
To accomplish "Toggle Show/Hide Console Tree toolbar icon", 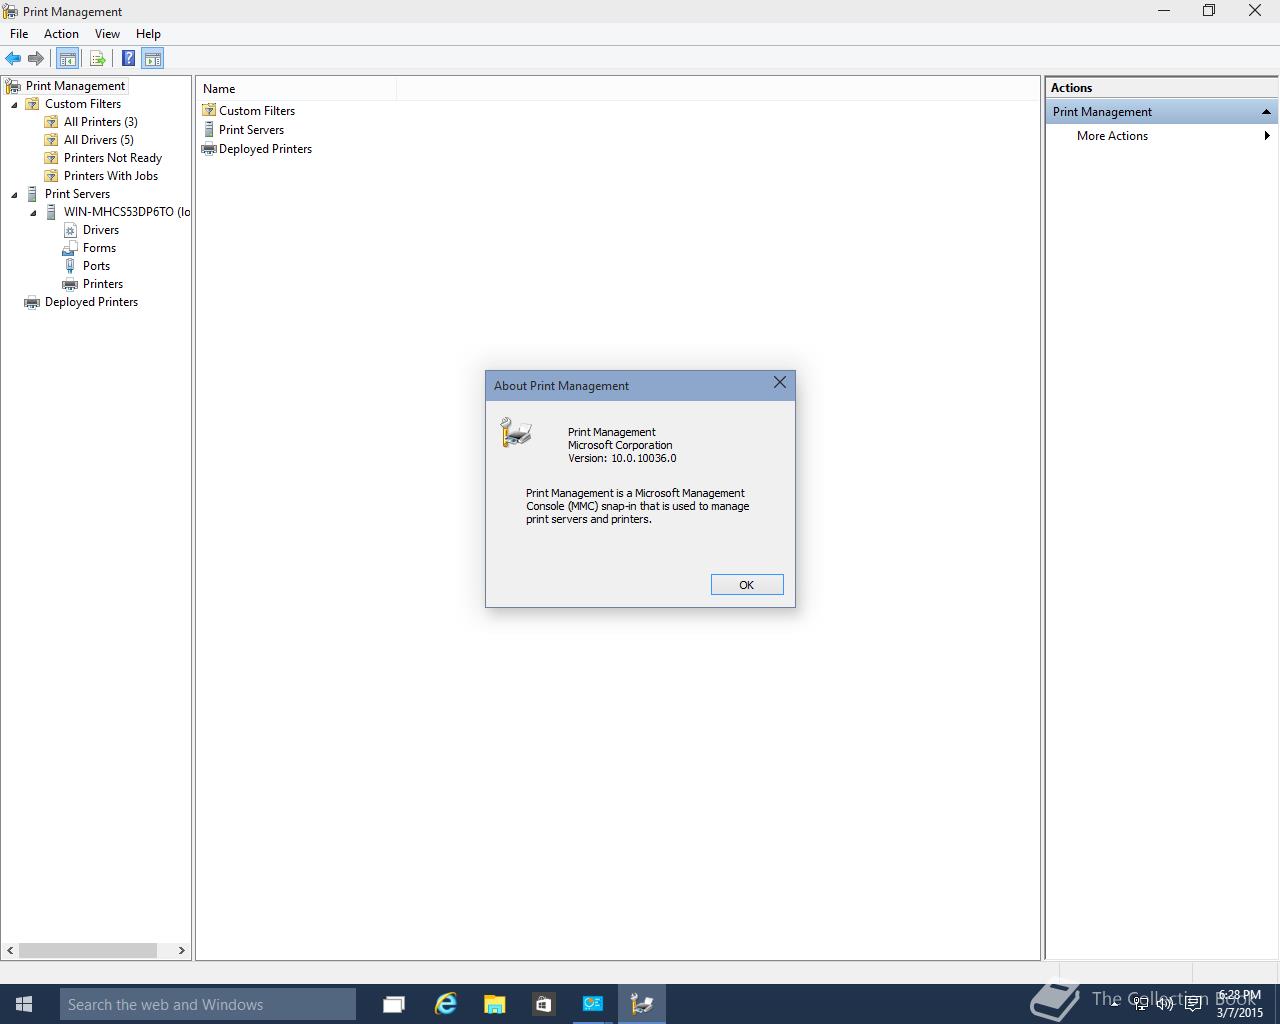I will click(x=67, y=59).
